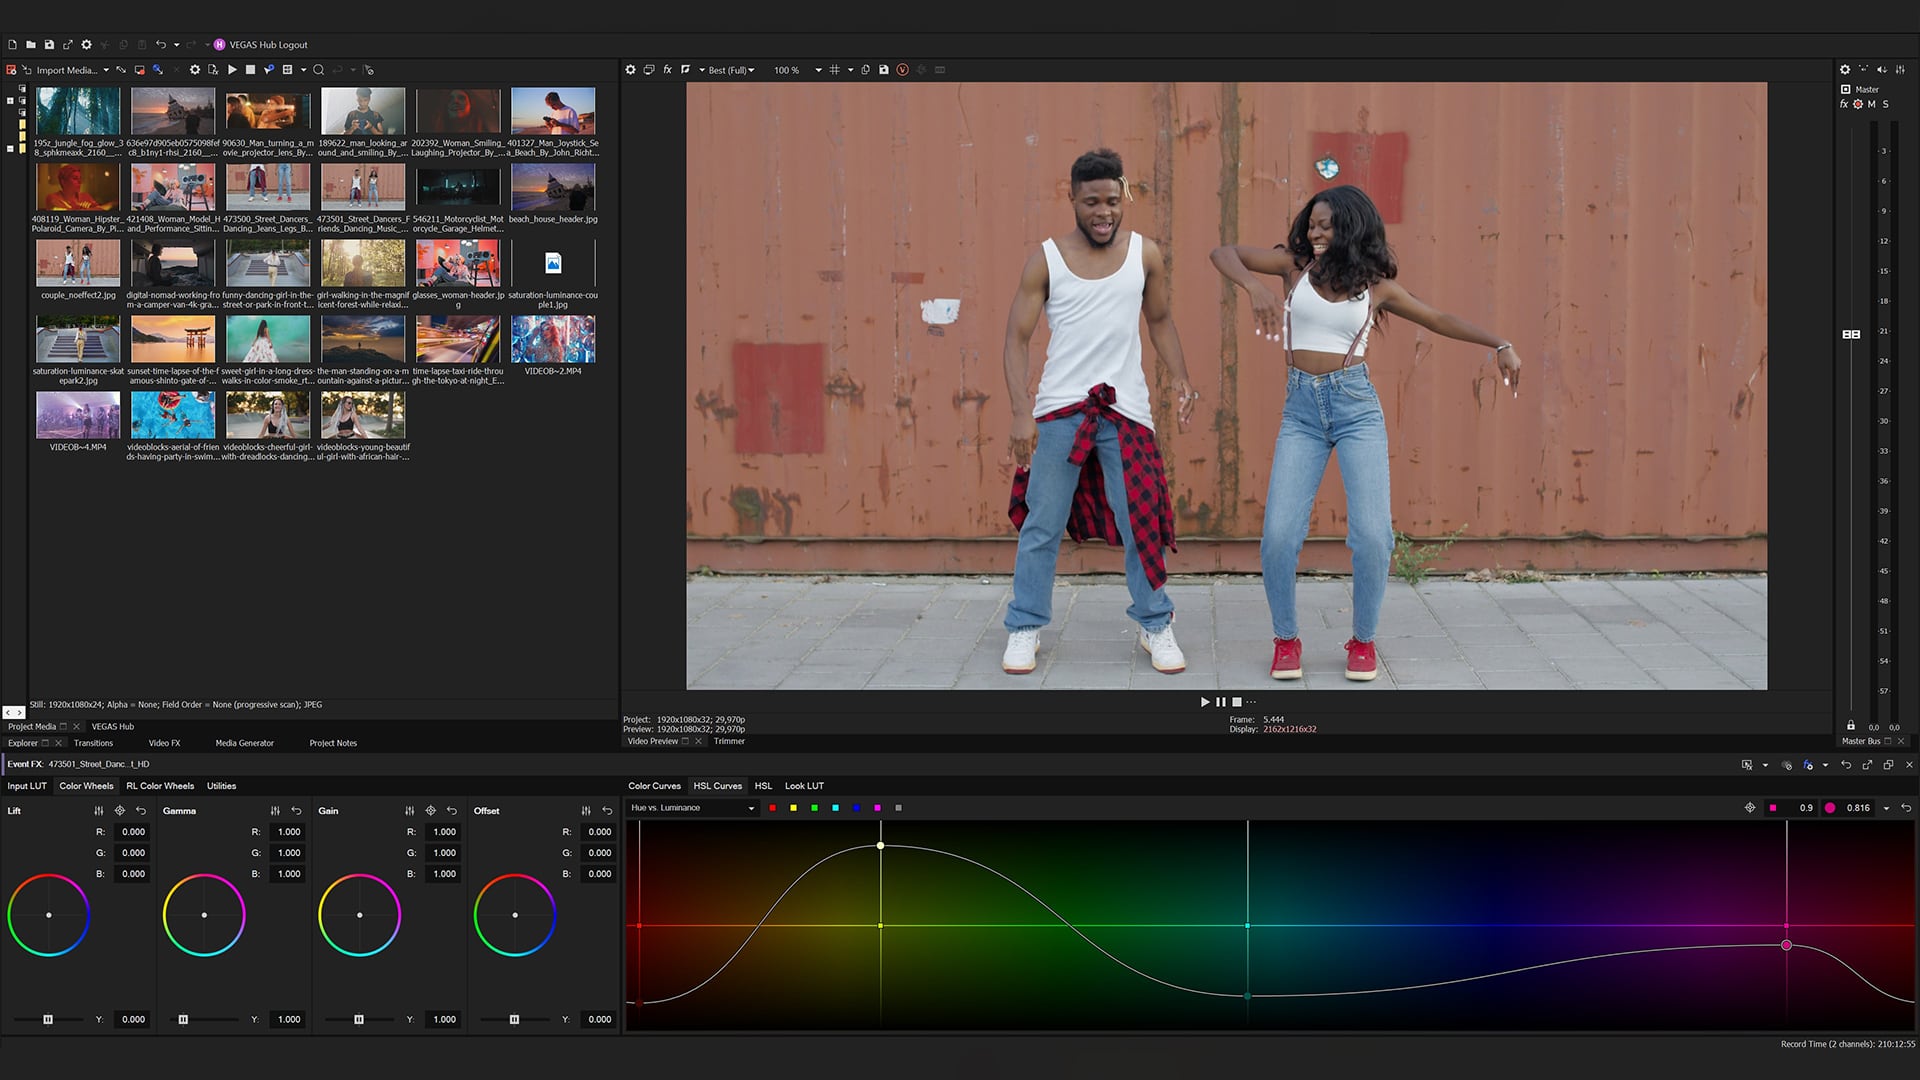
Task: Open the Transitions panel tab
Action: (95, 743)
